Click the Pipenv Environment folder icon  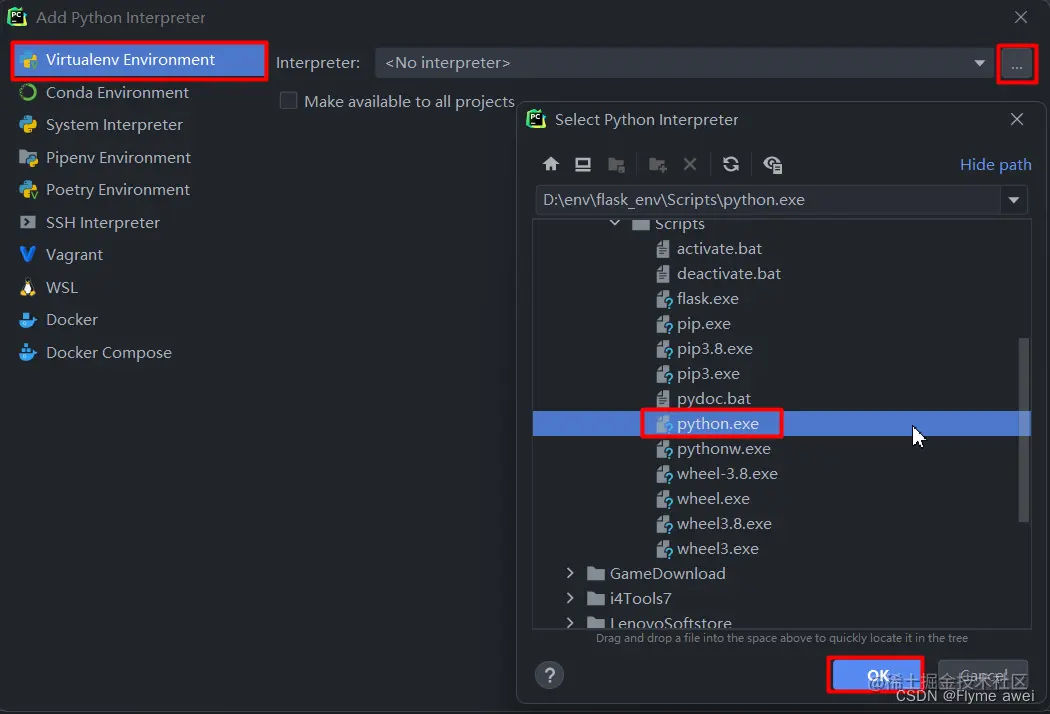(x=28, y=157)
